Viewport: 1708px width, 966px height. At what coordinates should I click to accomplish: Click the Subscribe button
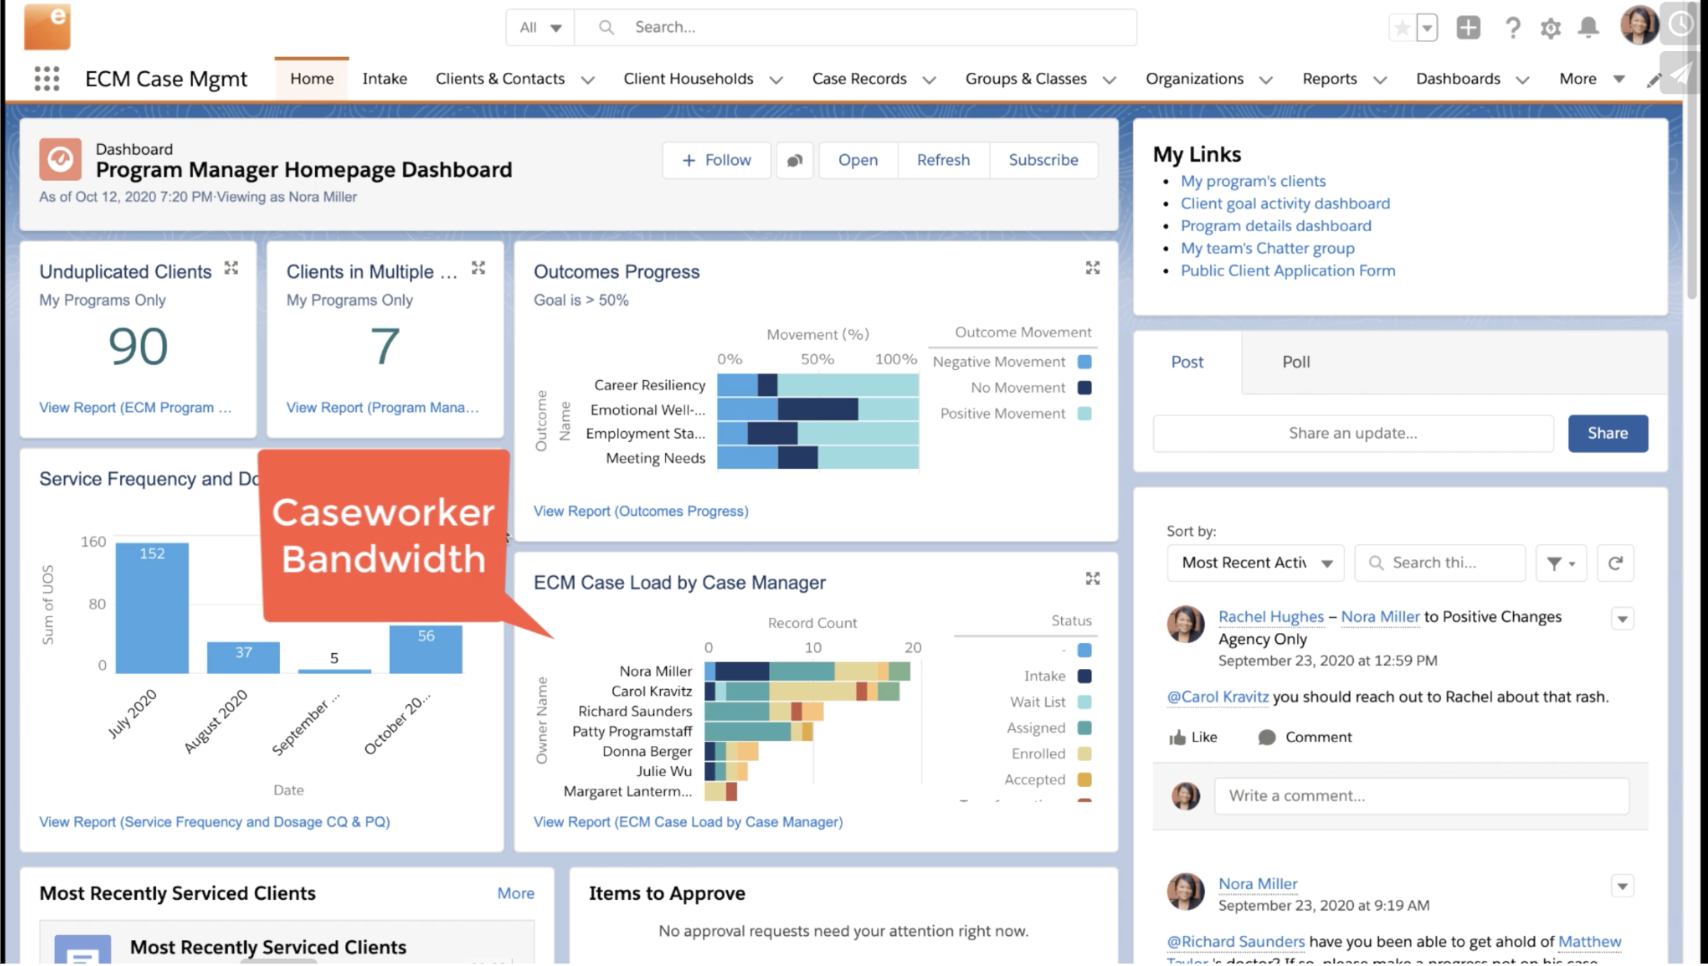click(1043, 160)
